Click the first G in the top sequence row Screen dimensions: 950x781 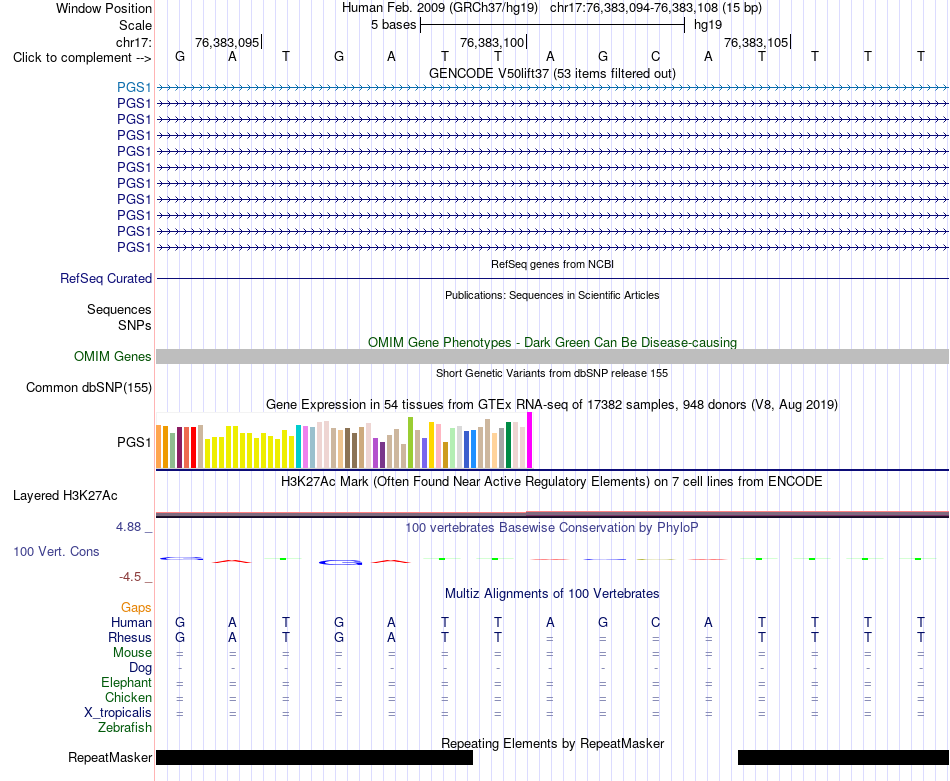pos(180,56)
